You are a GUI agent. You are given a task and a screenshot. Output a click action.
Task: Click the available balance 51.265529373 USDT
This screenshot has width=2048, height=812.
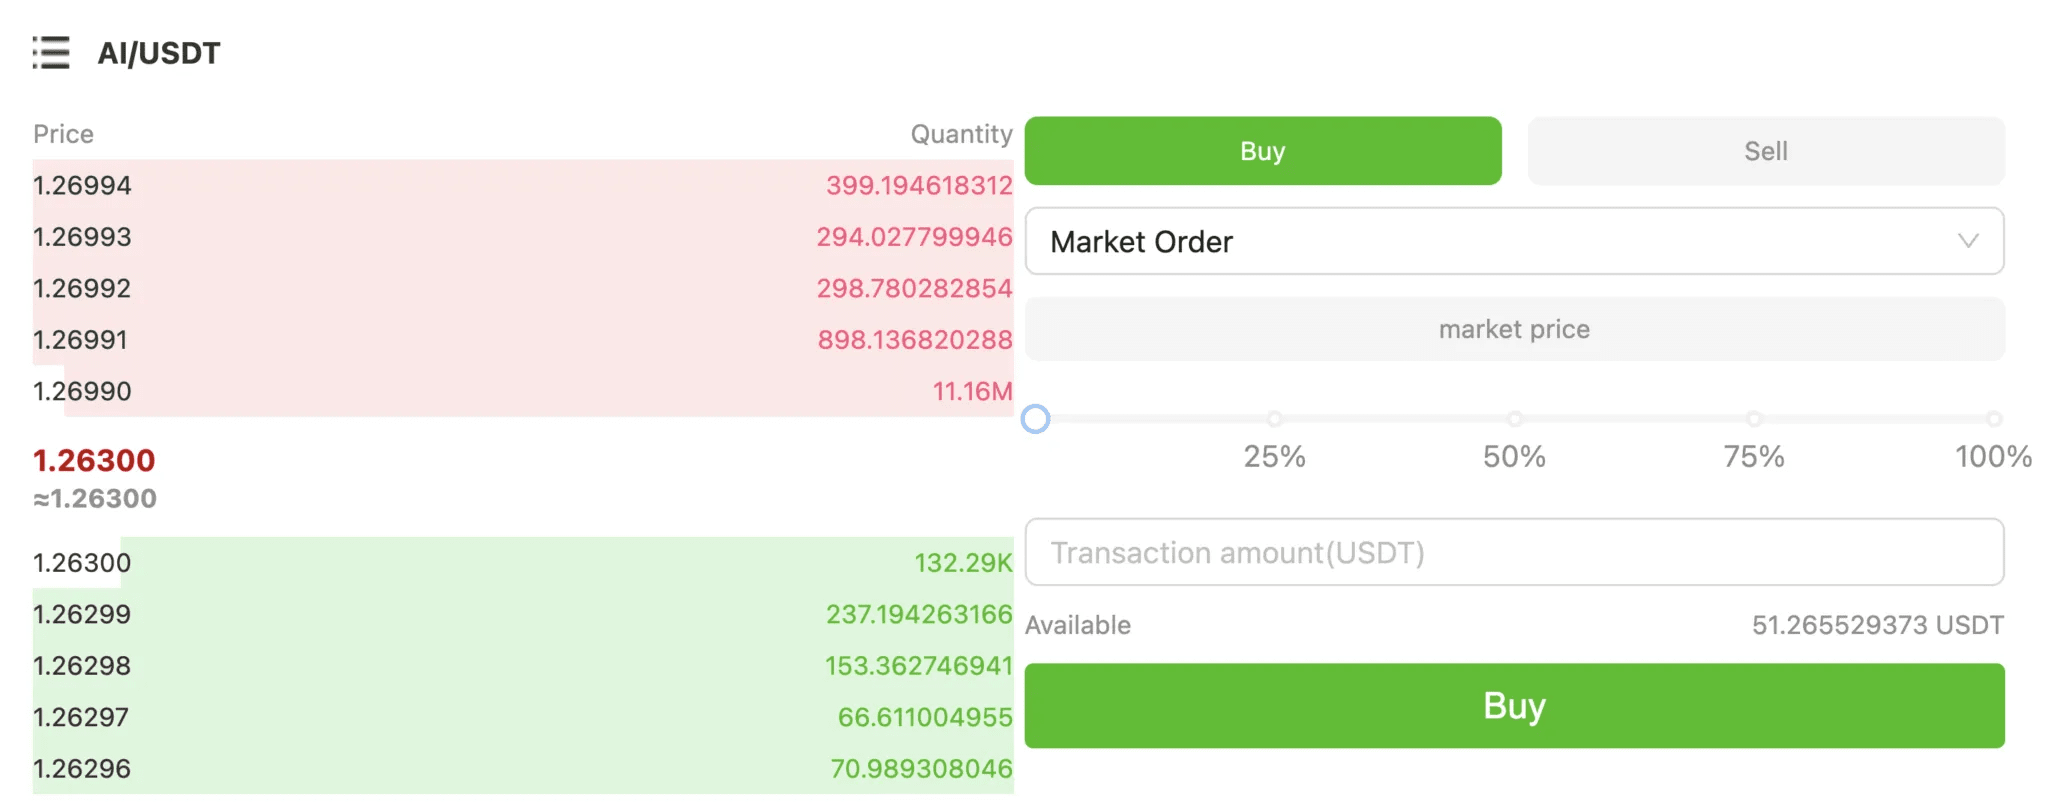1877,625
